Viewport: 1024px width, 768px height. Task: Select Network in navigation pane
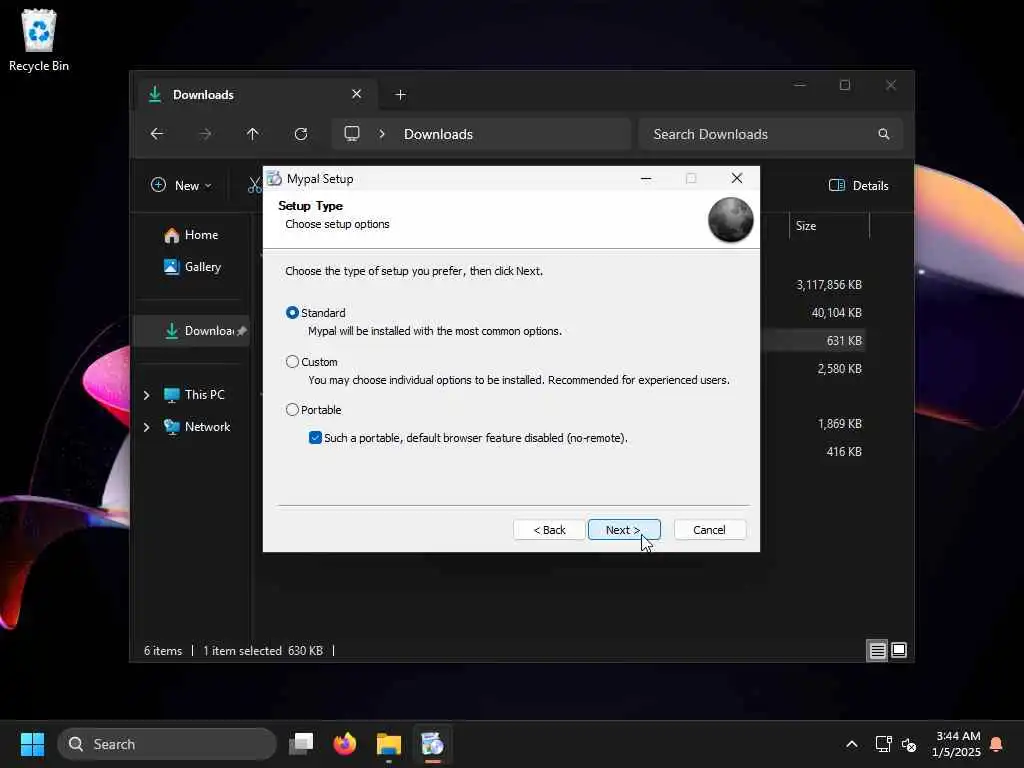[197, 426]
